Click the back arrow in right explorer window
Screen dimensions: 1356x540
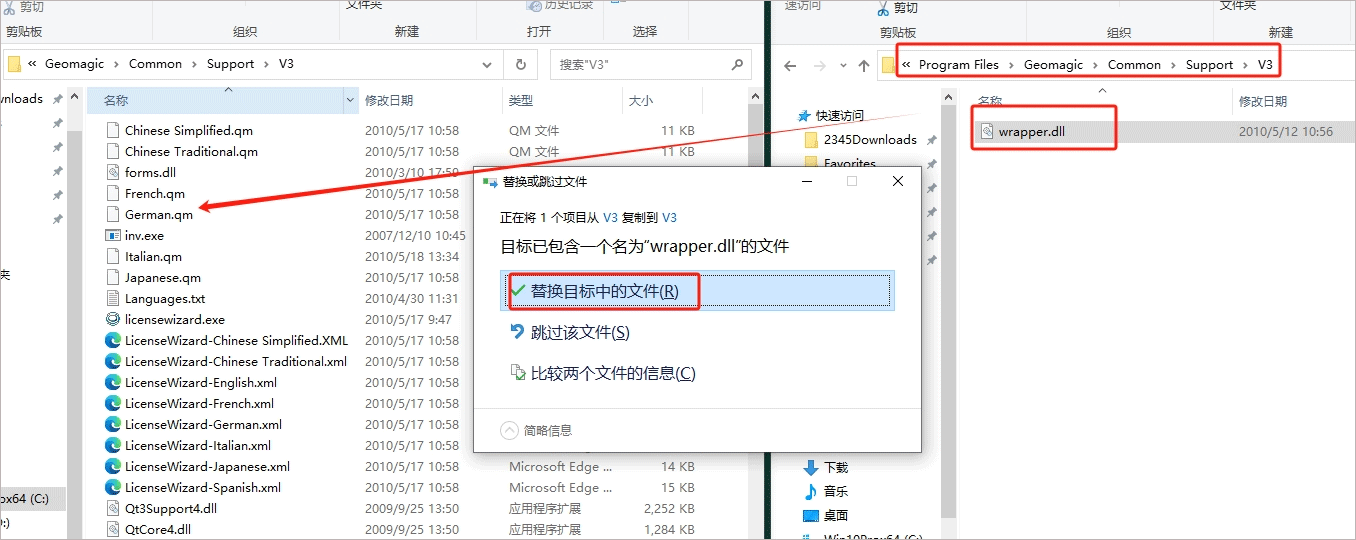coord(790,65)
